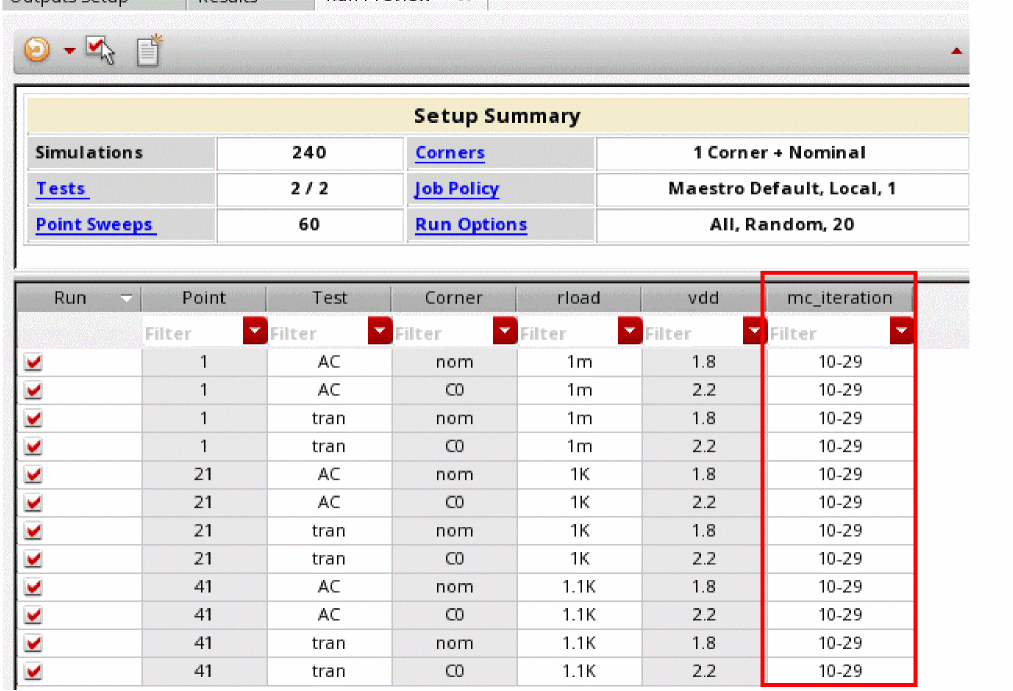Sort by the vdd column header
The height and width of the screenshot is (691, 1013).
[x=703, y=298]
